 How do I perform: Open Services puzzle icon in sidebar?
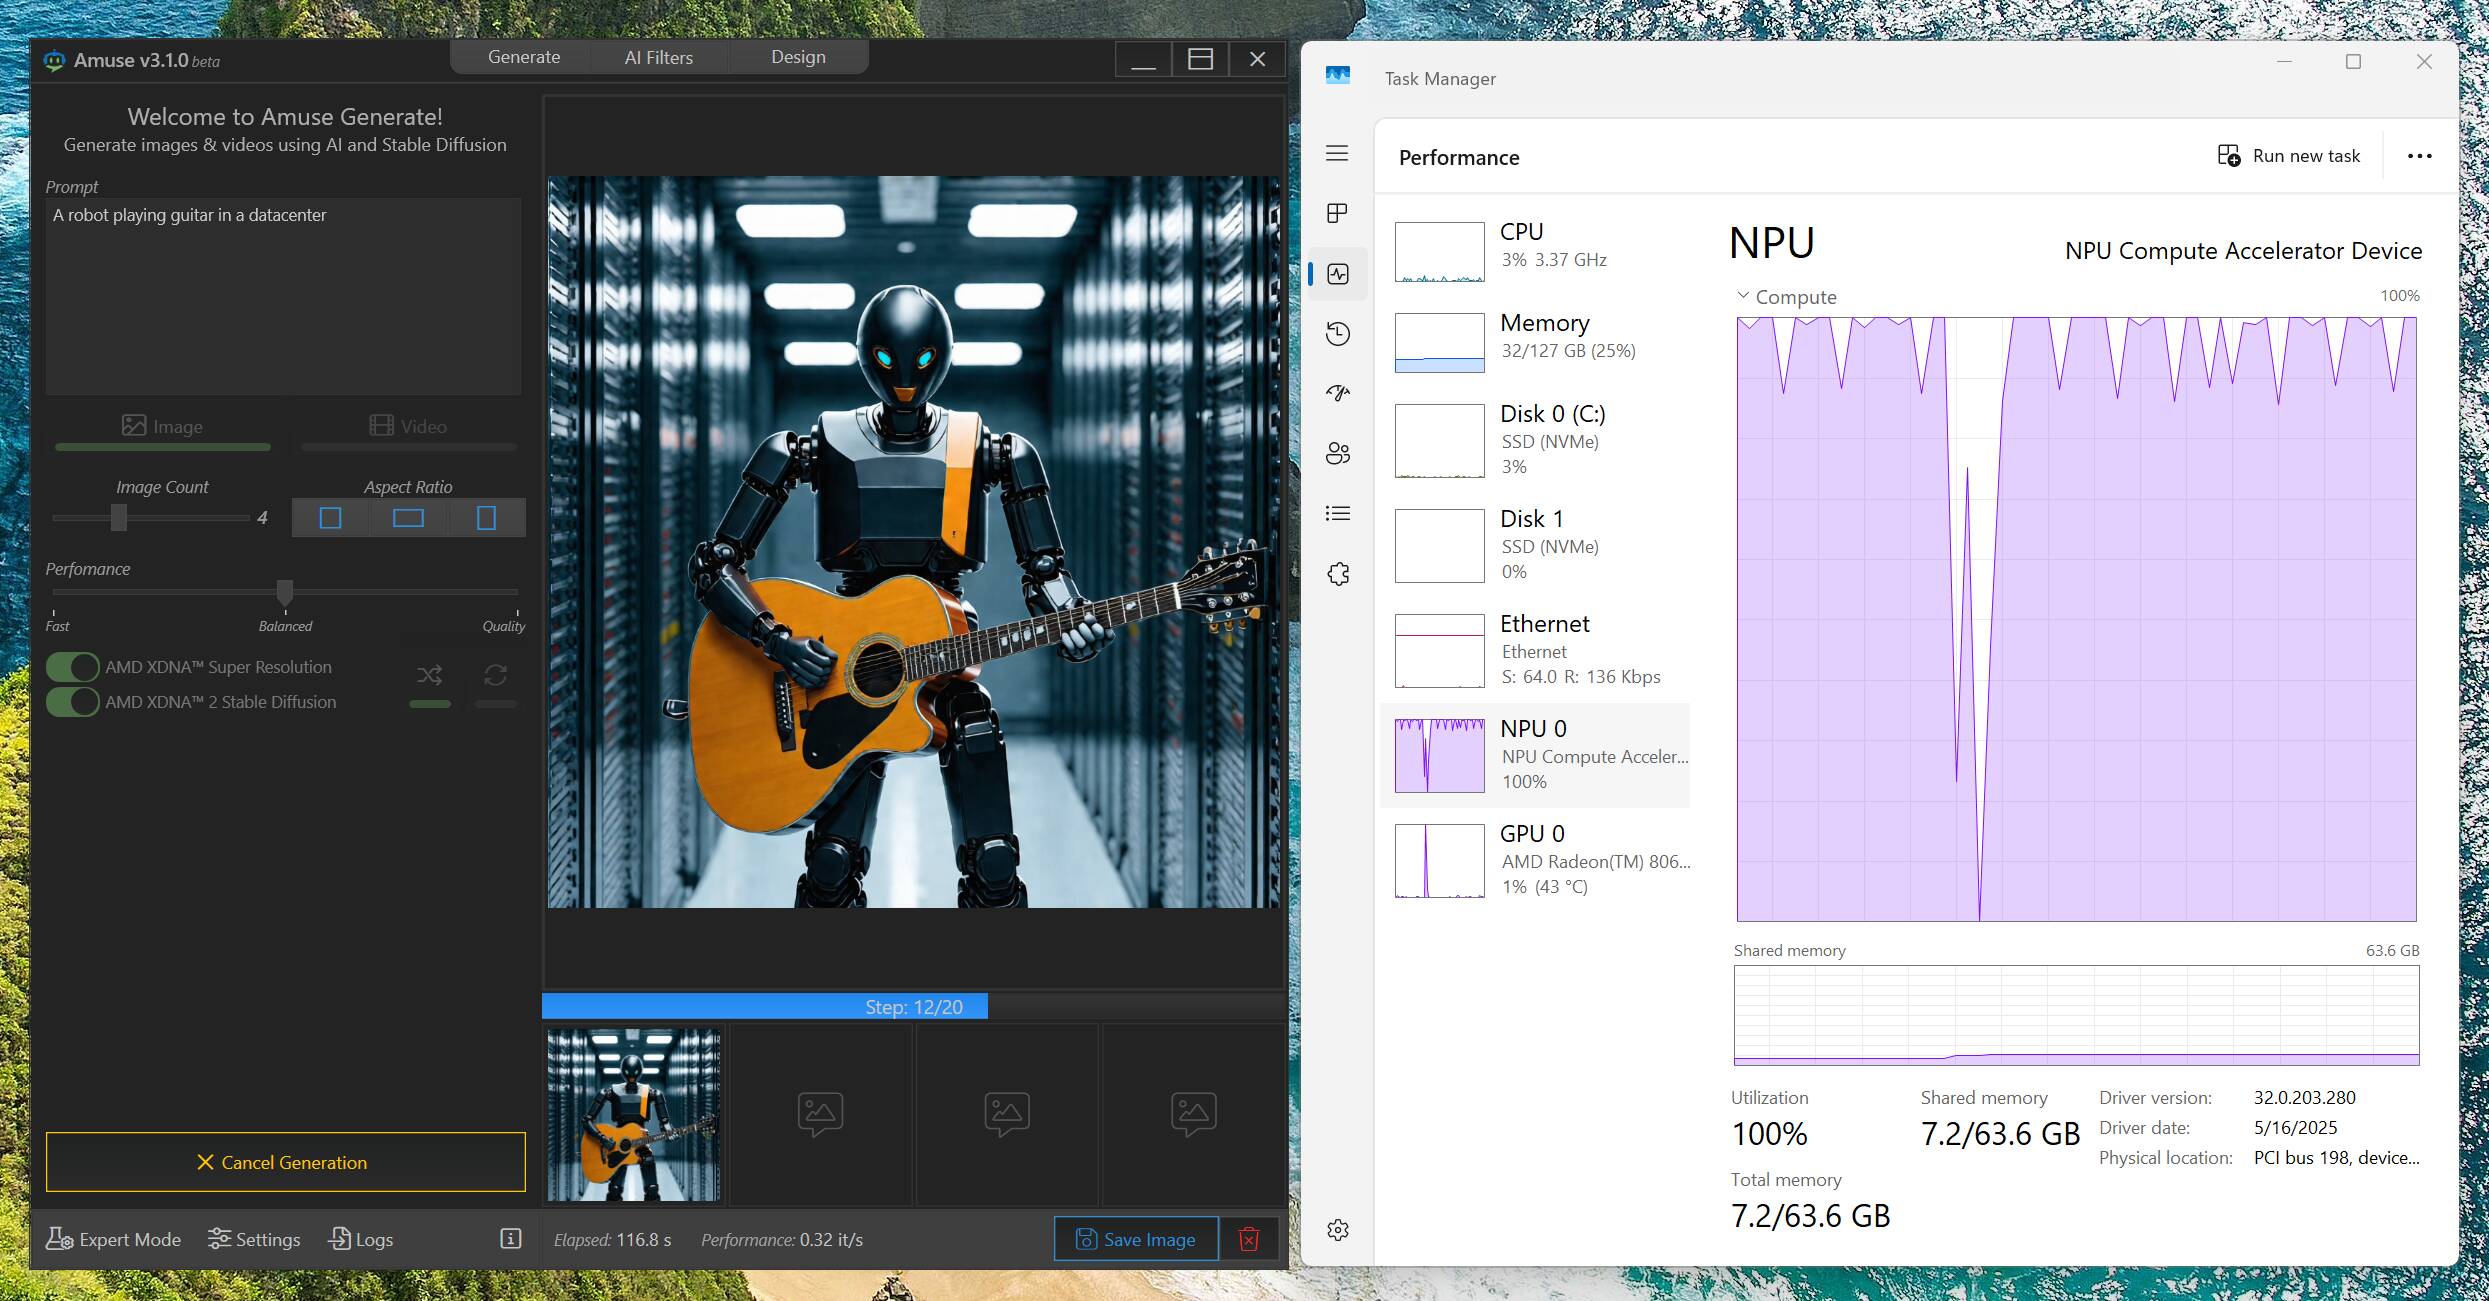point(1337,573)
